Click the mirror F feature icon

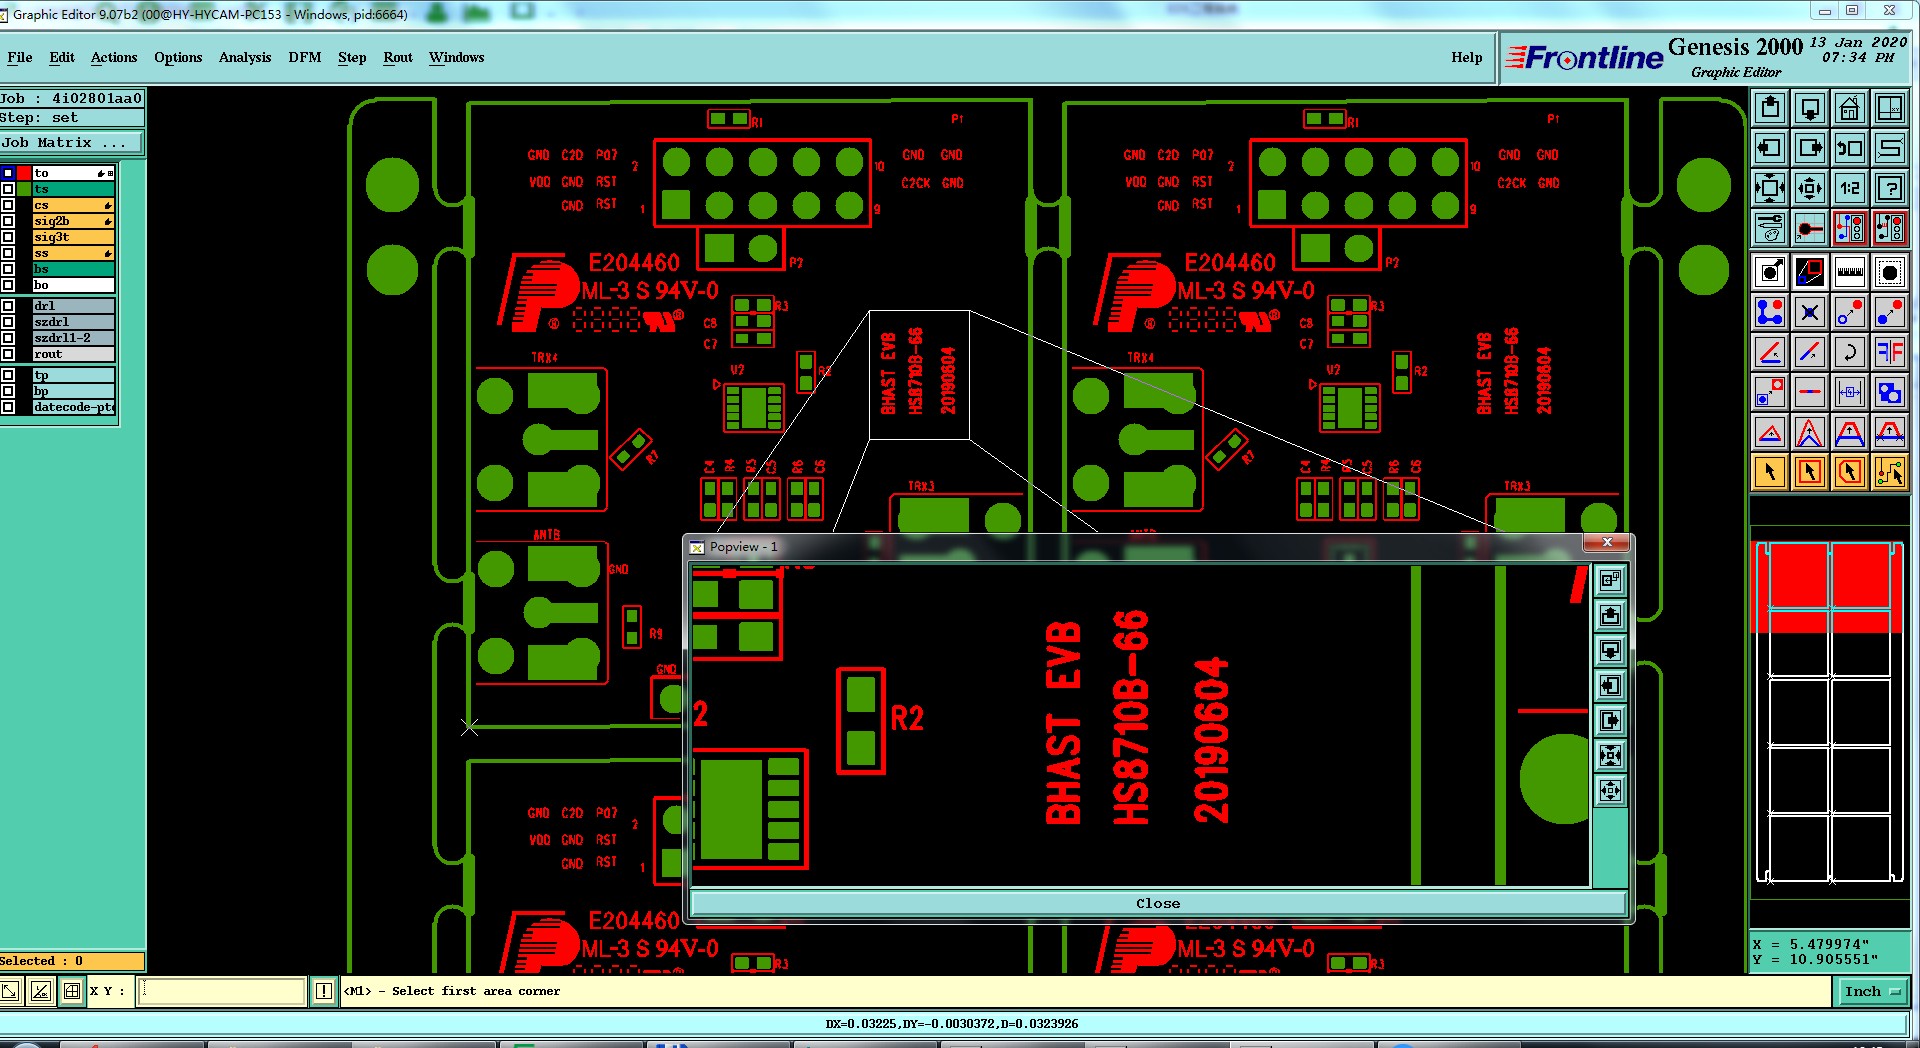click(x=1890, y=352)
